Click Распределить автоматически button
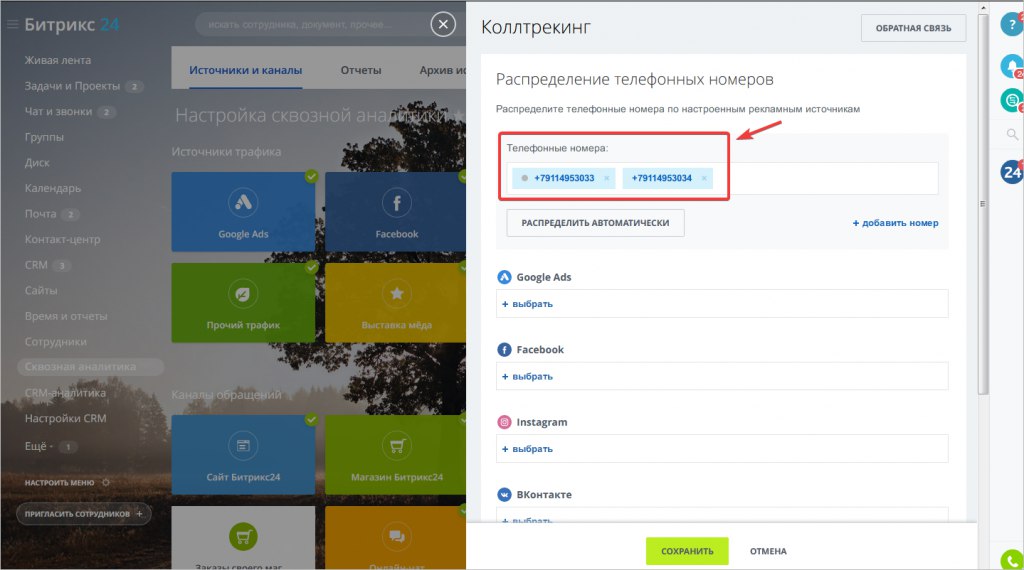The image size is (1024, 570). click(x=595, y=223)
